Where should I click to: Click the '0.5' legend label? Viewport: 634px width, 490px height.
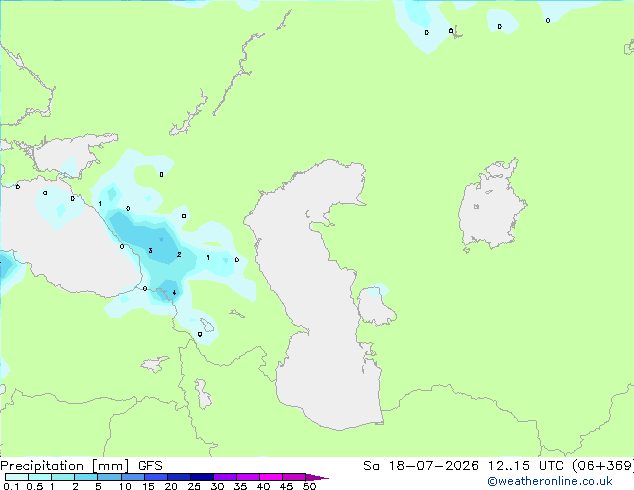34,486
